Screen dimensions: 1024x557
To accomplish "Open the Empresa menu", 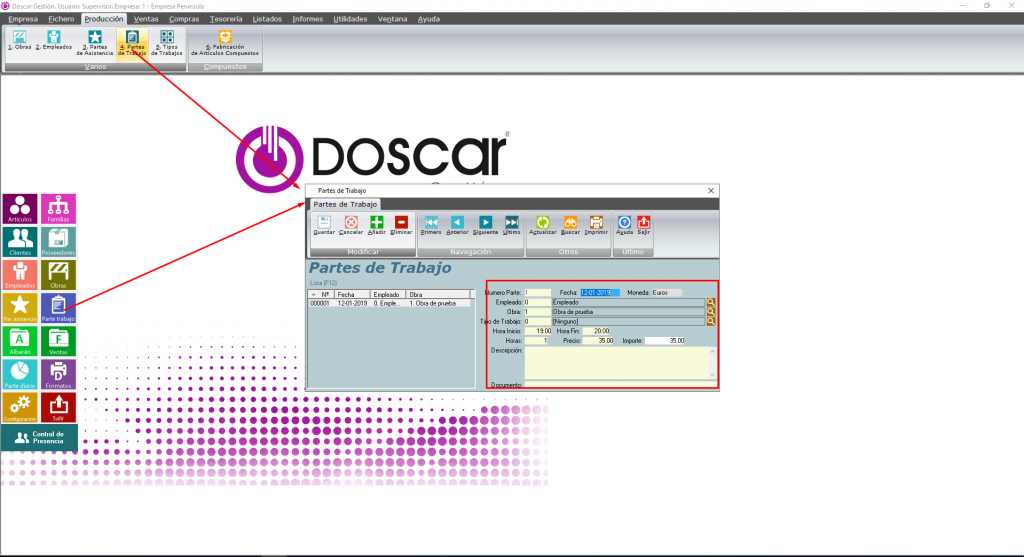I will [x=23, y=19].
